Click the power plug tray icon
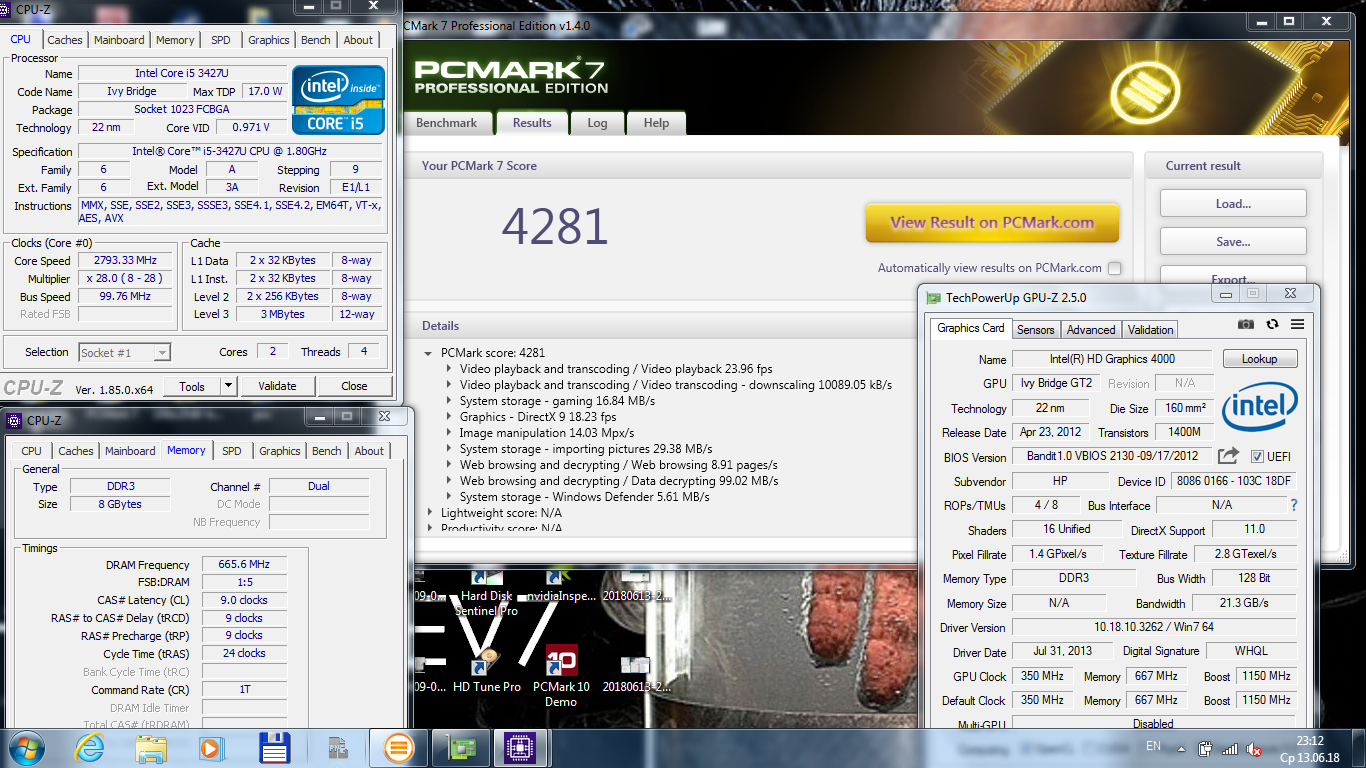The width and height of the screenshot is (1366, 768). [1206, 747]
